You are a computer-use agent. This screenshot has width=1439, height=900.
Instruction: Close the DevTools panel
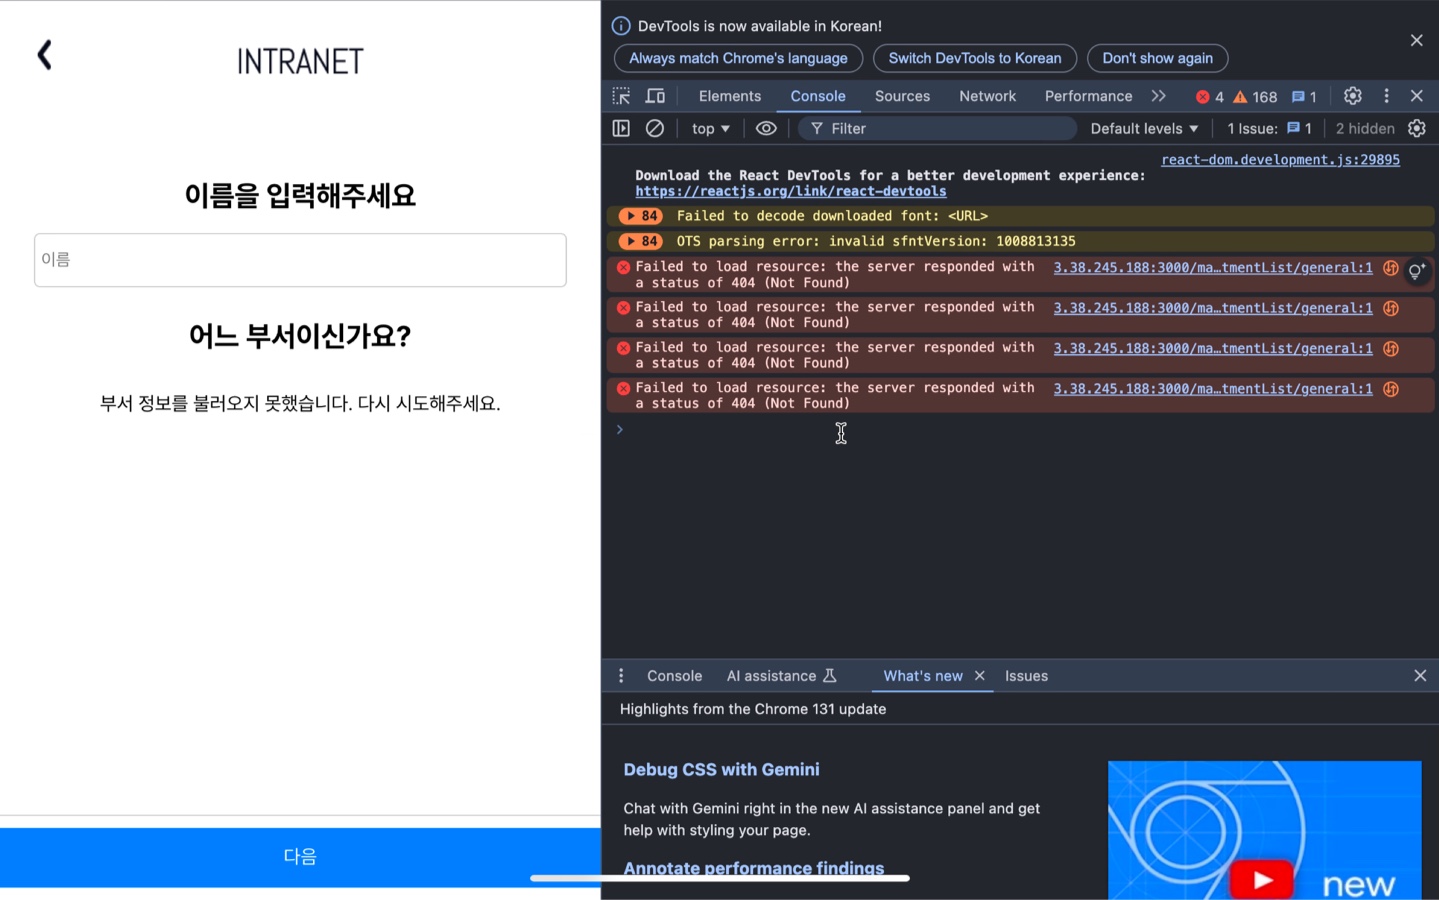pos(1416,96)
